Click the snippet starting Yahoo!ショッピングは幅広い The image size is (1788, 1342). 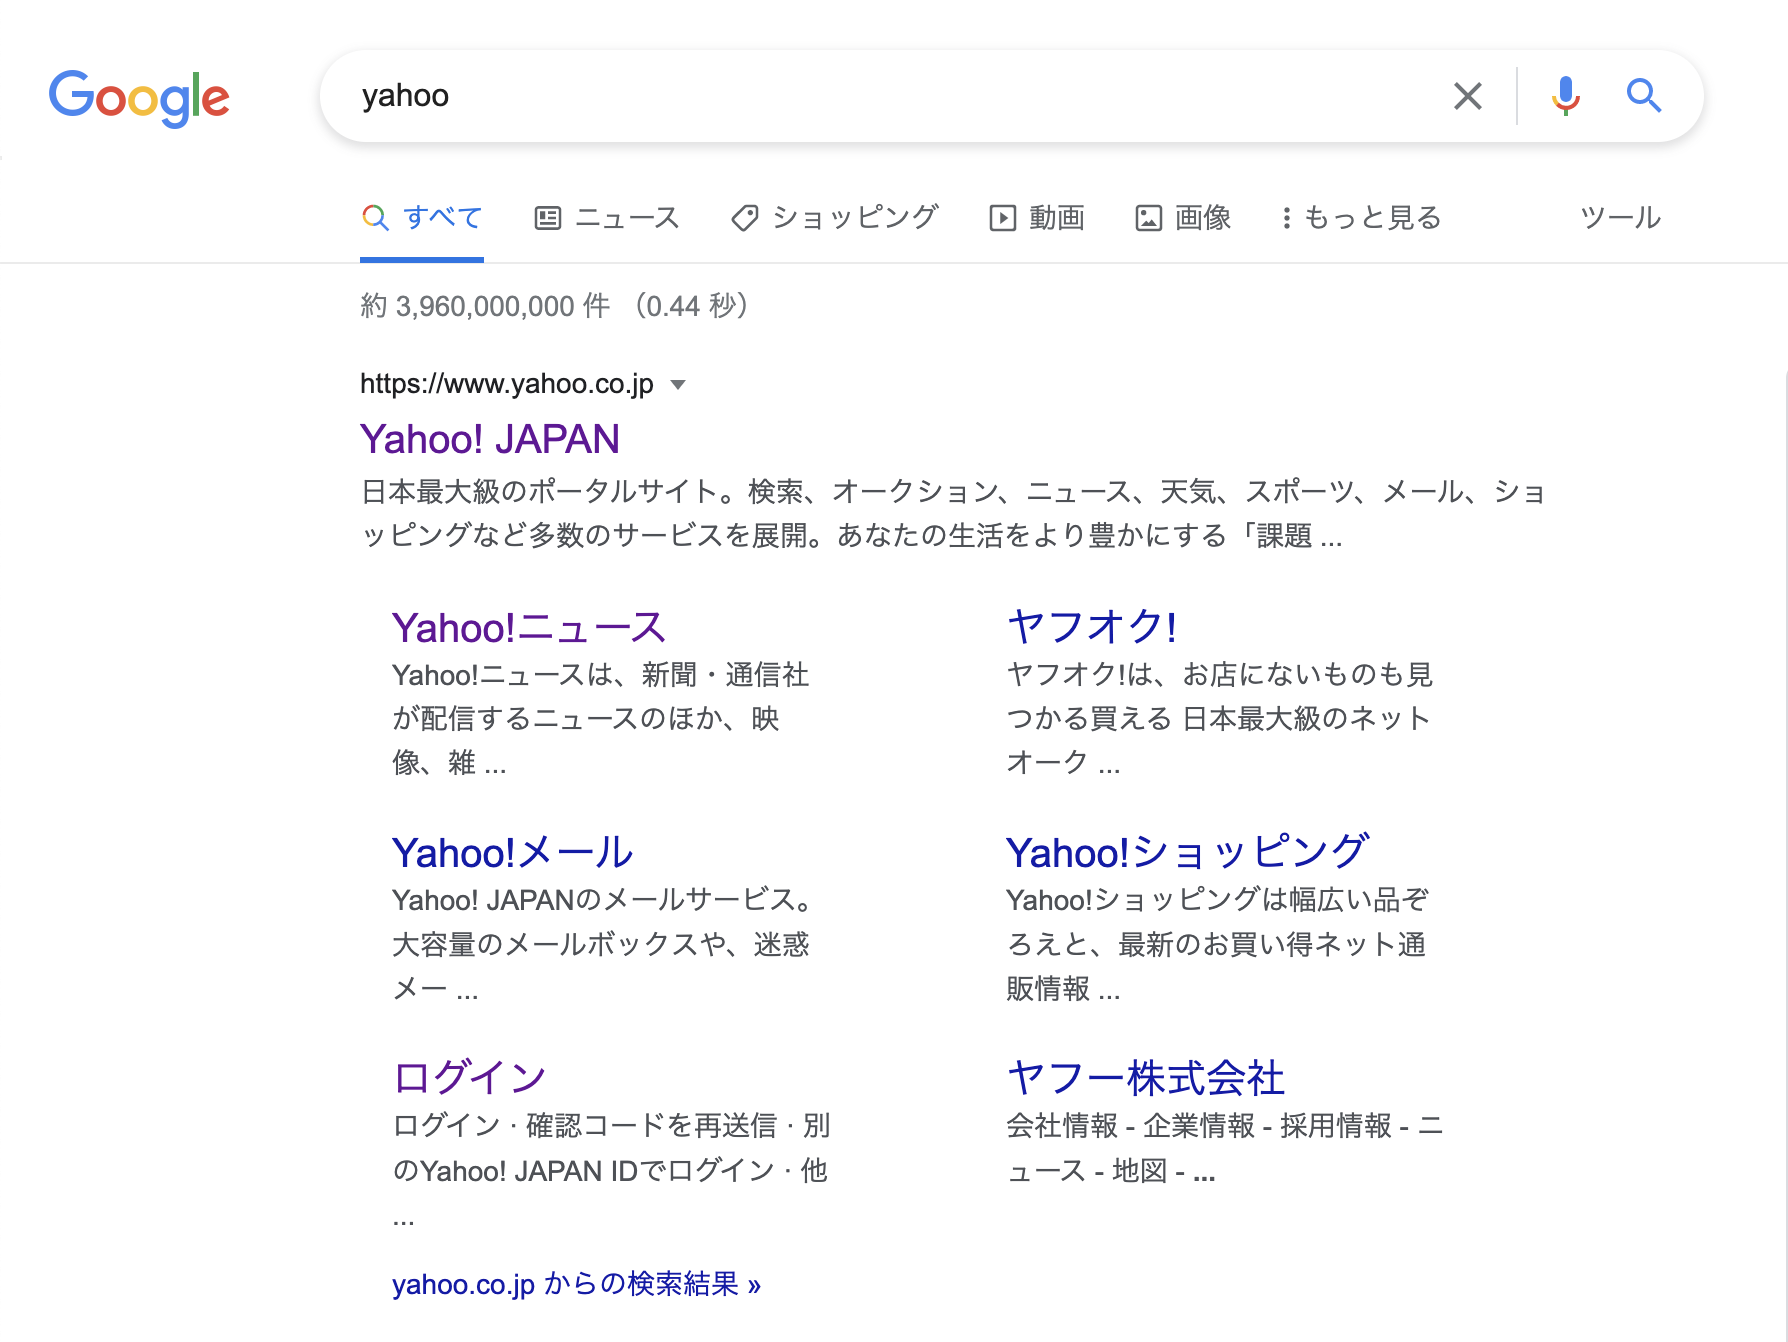pyautogui.click(x=1217, y=945)
